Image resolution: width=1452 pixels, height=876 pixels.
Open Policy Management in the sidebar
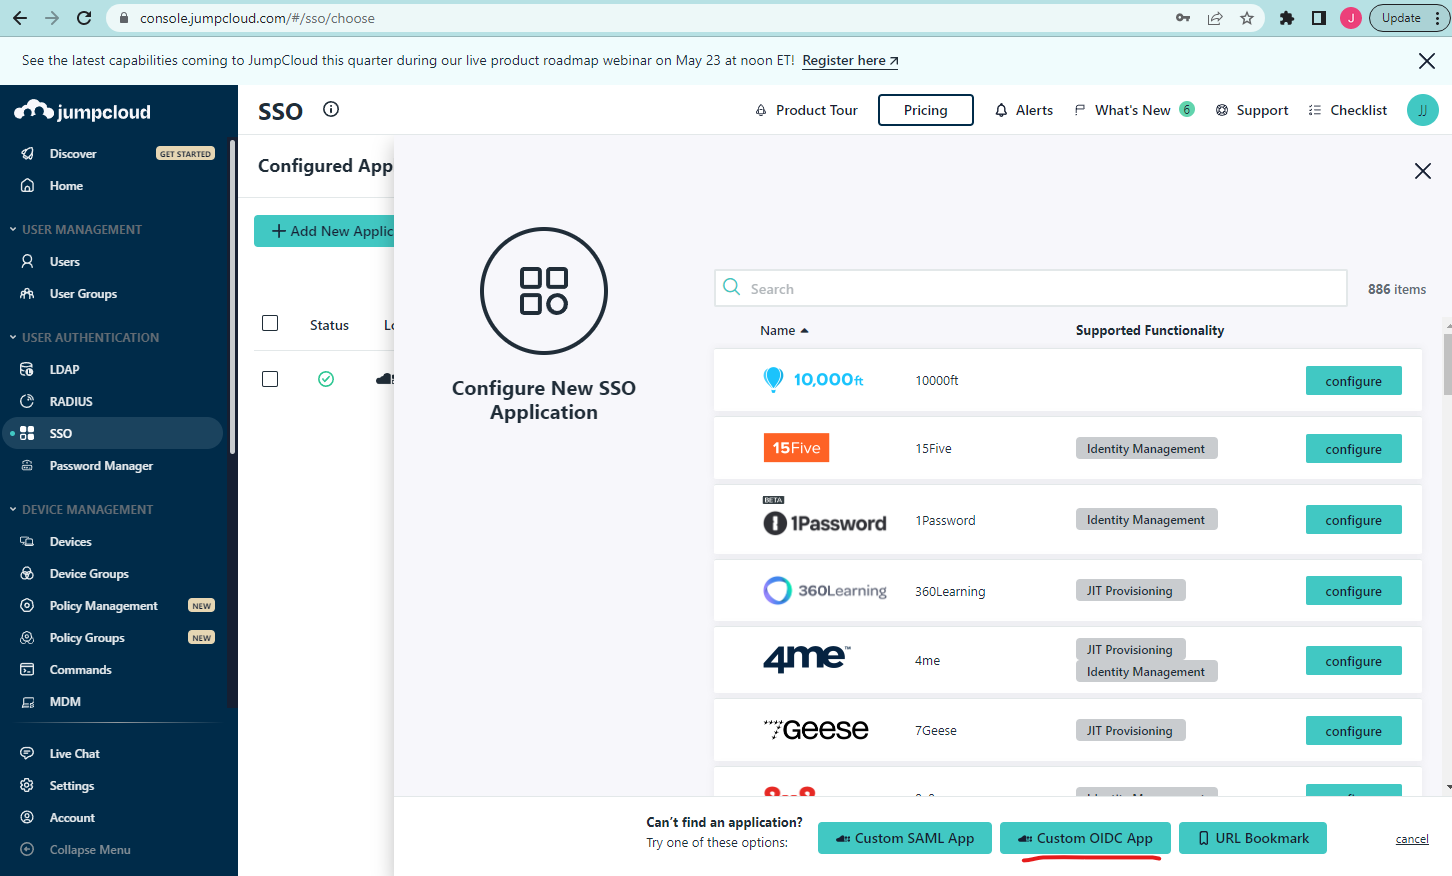pyautogui.click(x=103, y=606)
